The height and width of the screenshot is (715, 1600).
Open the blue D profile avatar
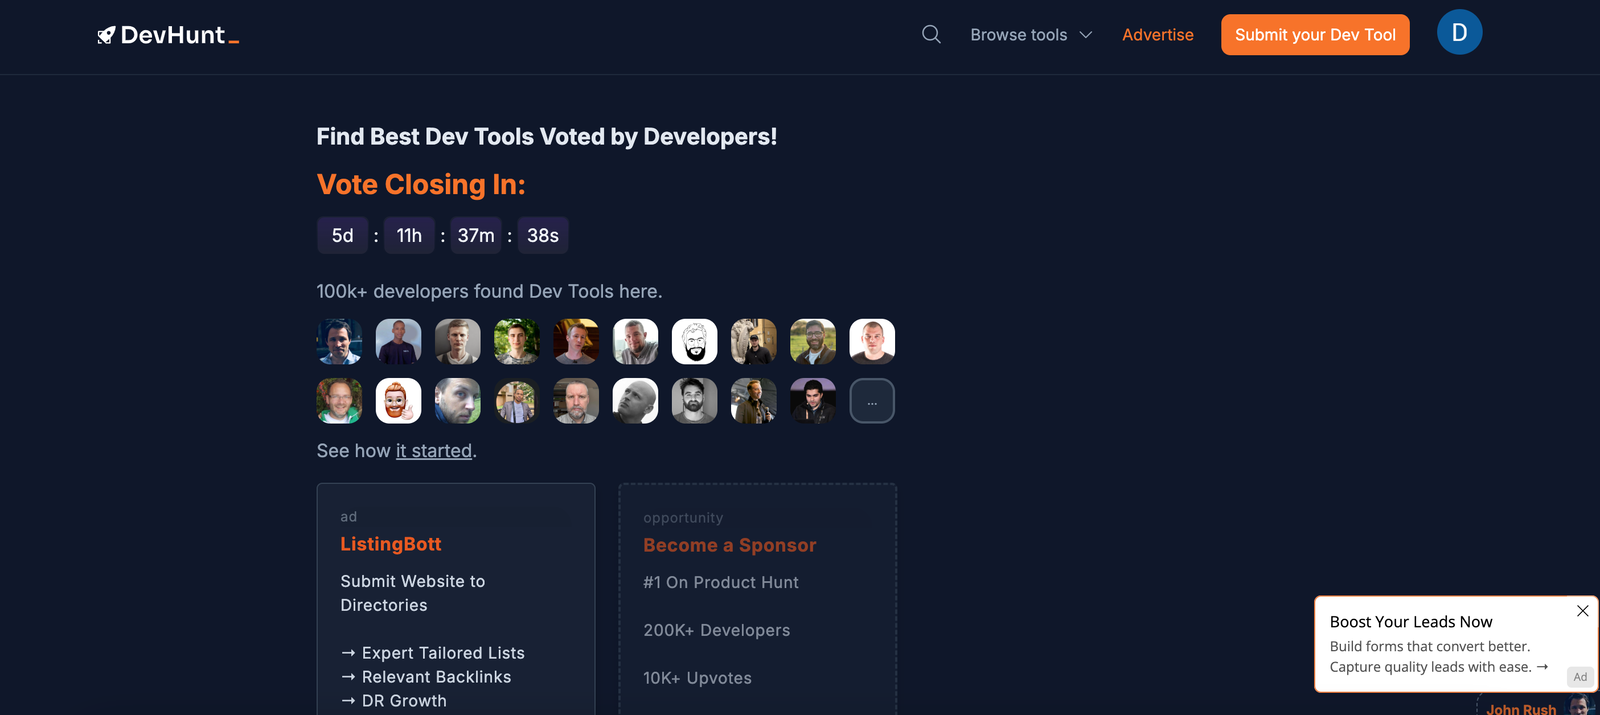click(x=1459, y=33)
